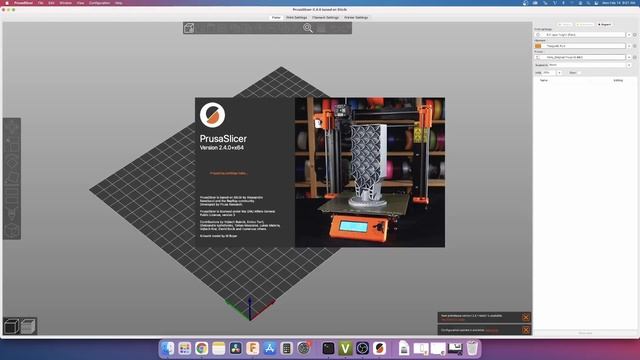Switch to the Printer Settings tab
640x360 pixels.
pos(356,18)
